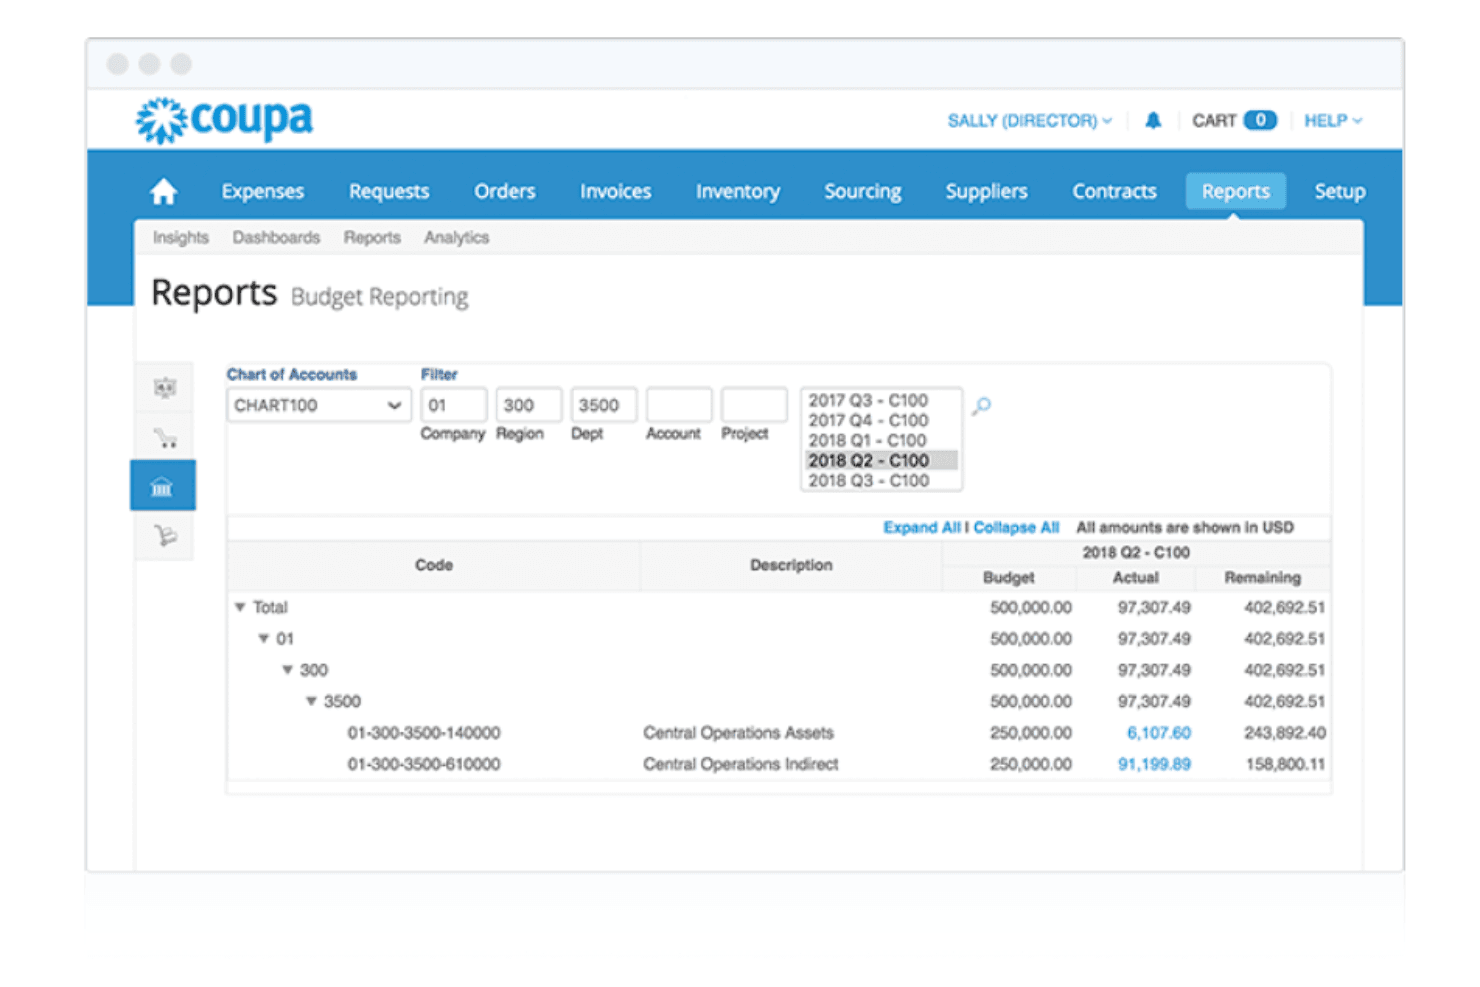Select the 2018 Q3 - C100 period
Viewport: 1480px width, 987px height.
(x=868, y=481)
